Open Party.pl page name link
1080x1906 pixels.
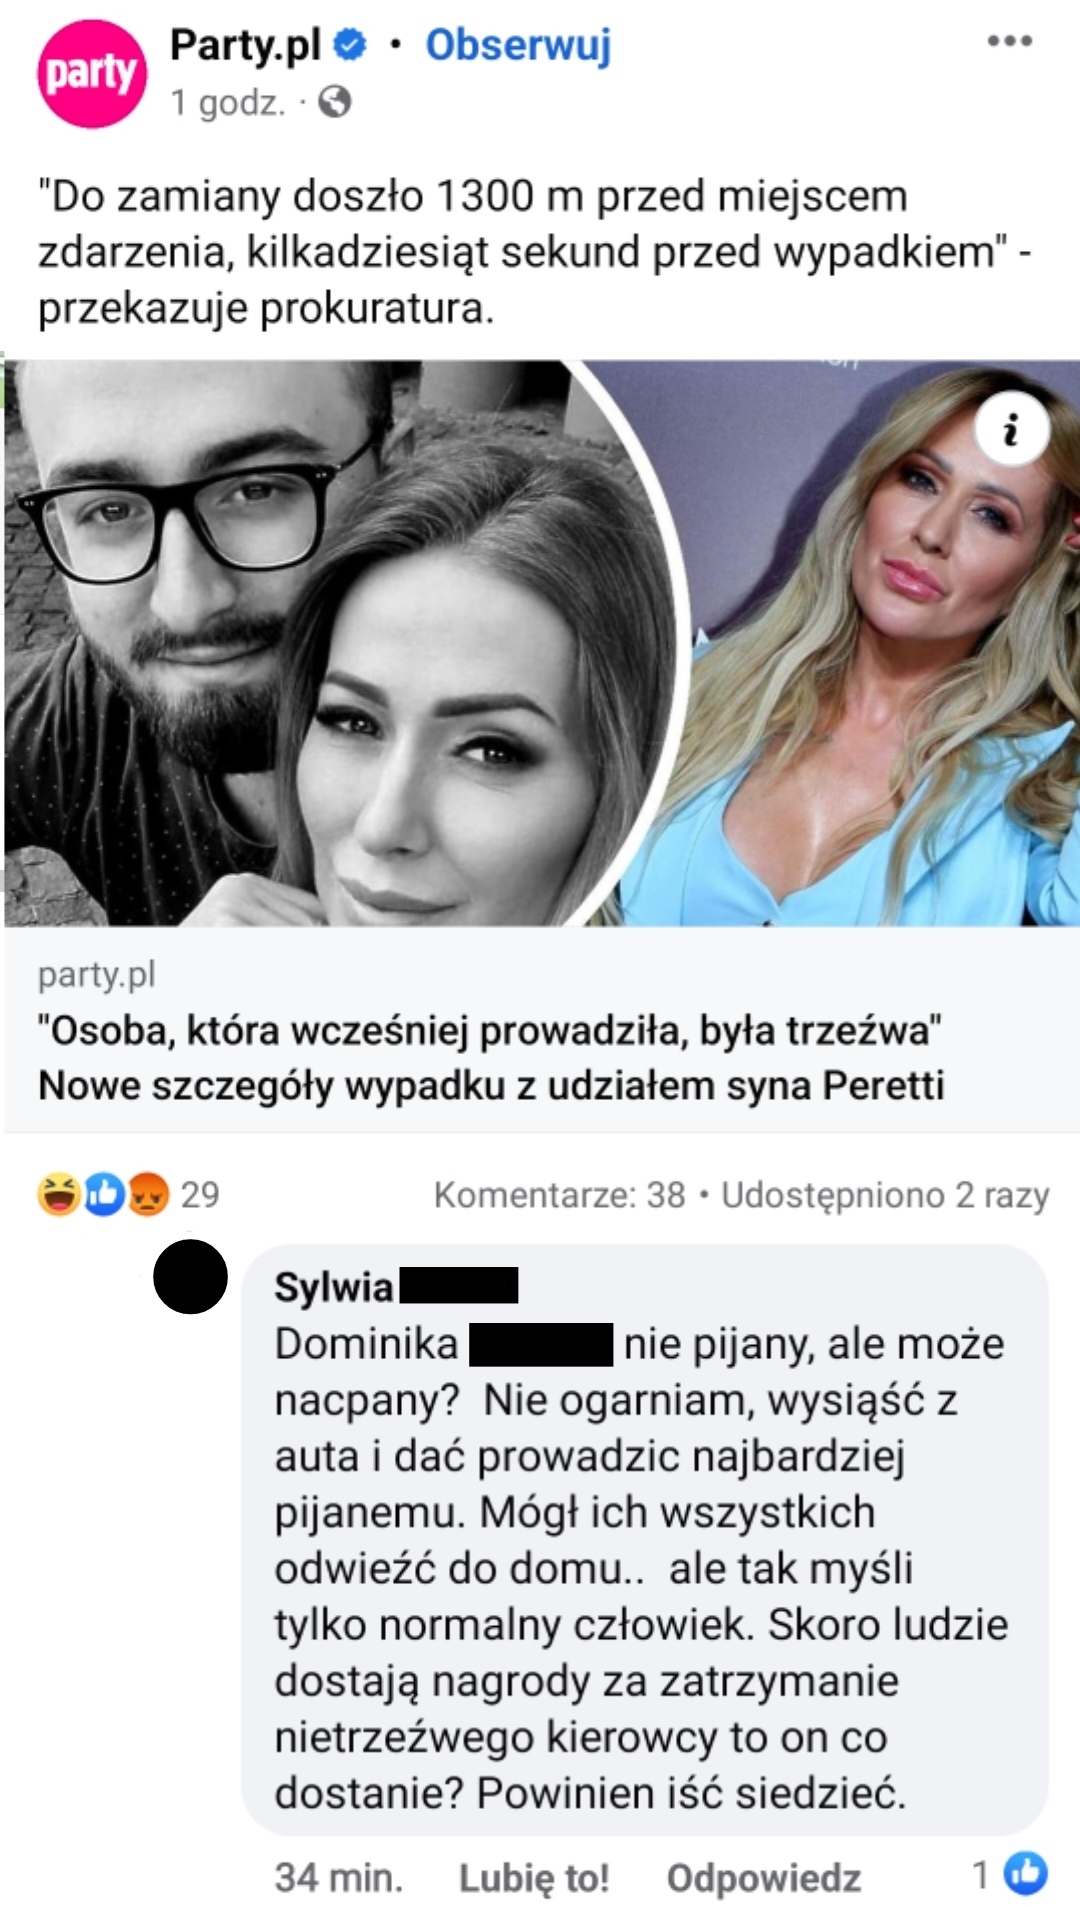(246, 45)
